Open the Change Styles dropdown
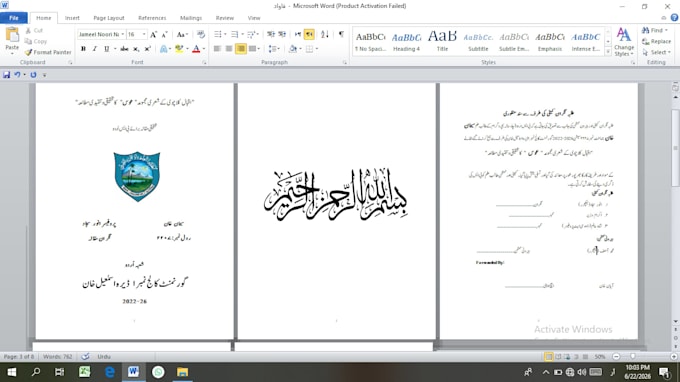The image size is (680, 382). click(624, 42)
